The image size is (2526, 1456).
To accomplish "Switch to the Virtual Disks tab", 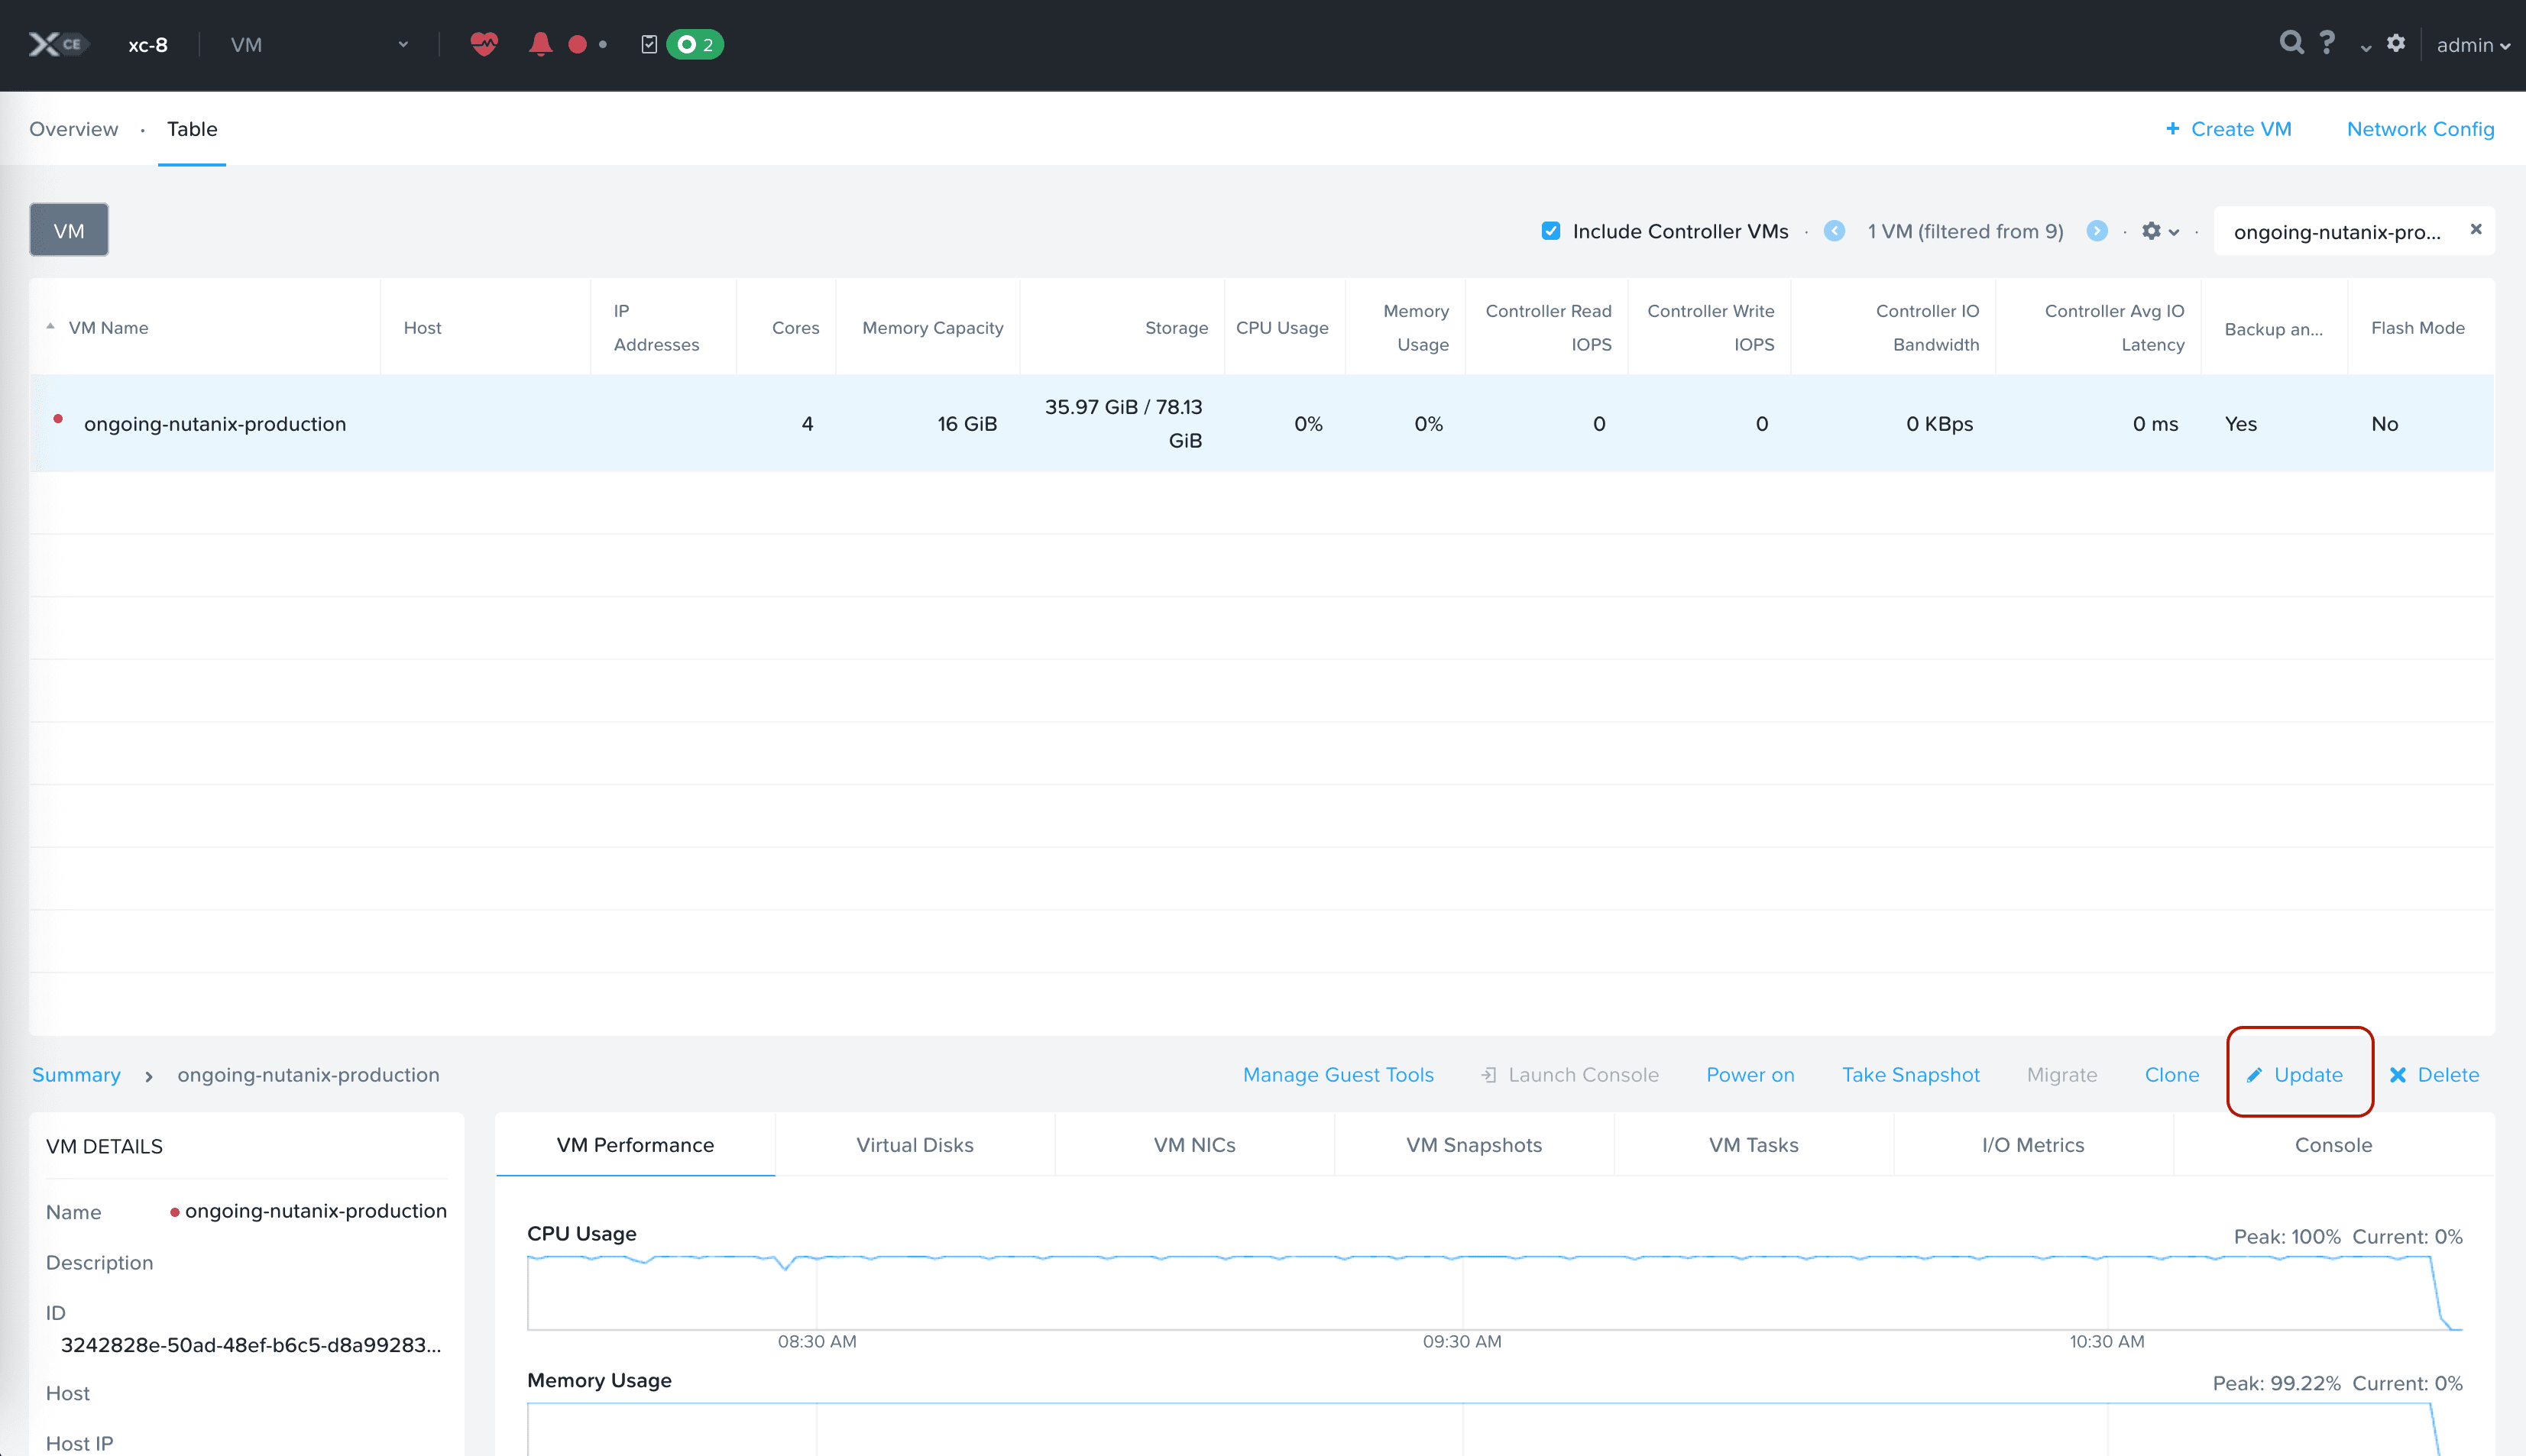I will click(914, 1144).
